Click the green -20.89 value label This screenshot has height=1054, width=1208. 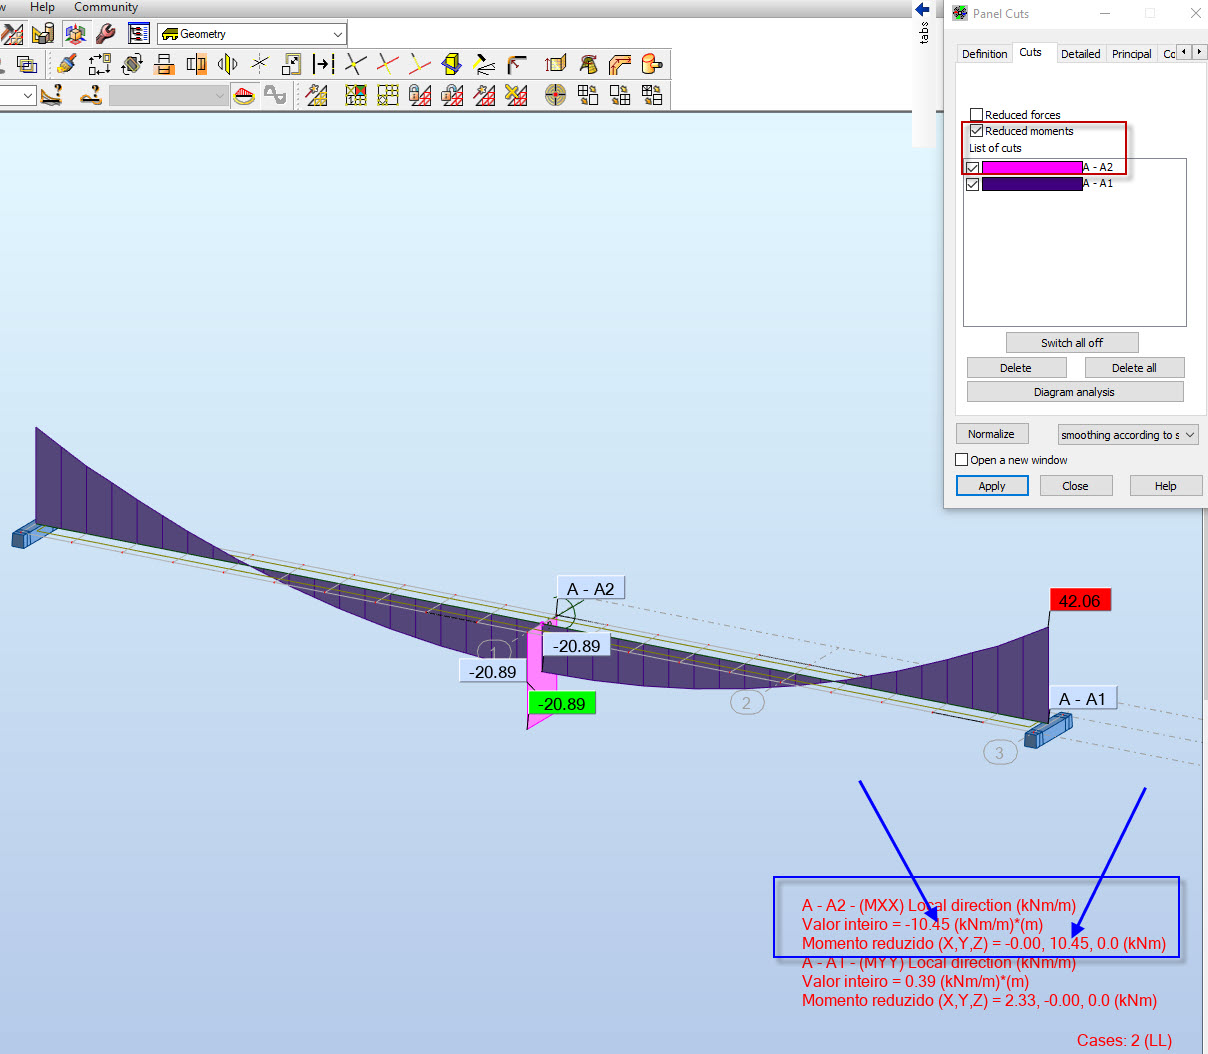[x=562, y=704]
